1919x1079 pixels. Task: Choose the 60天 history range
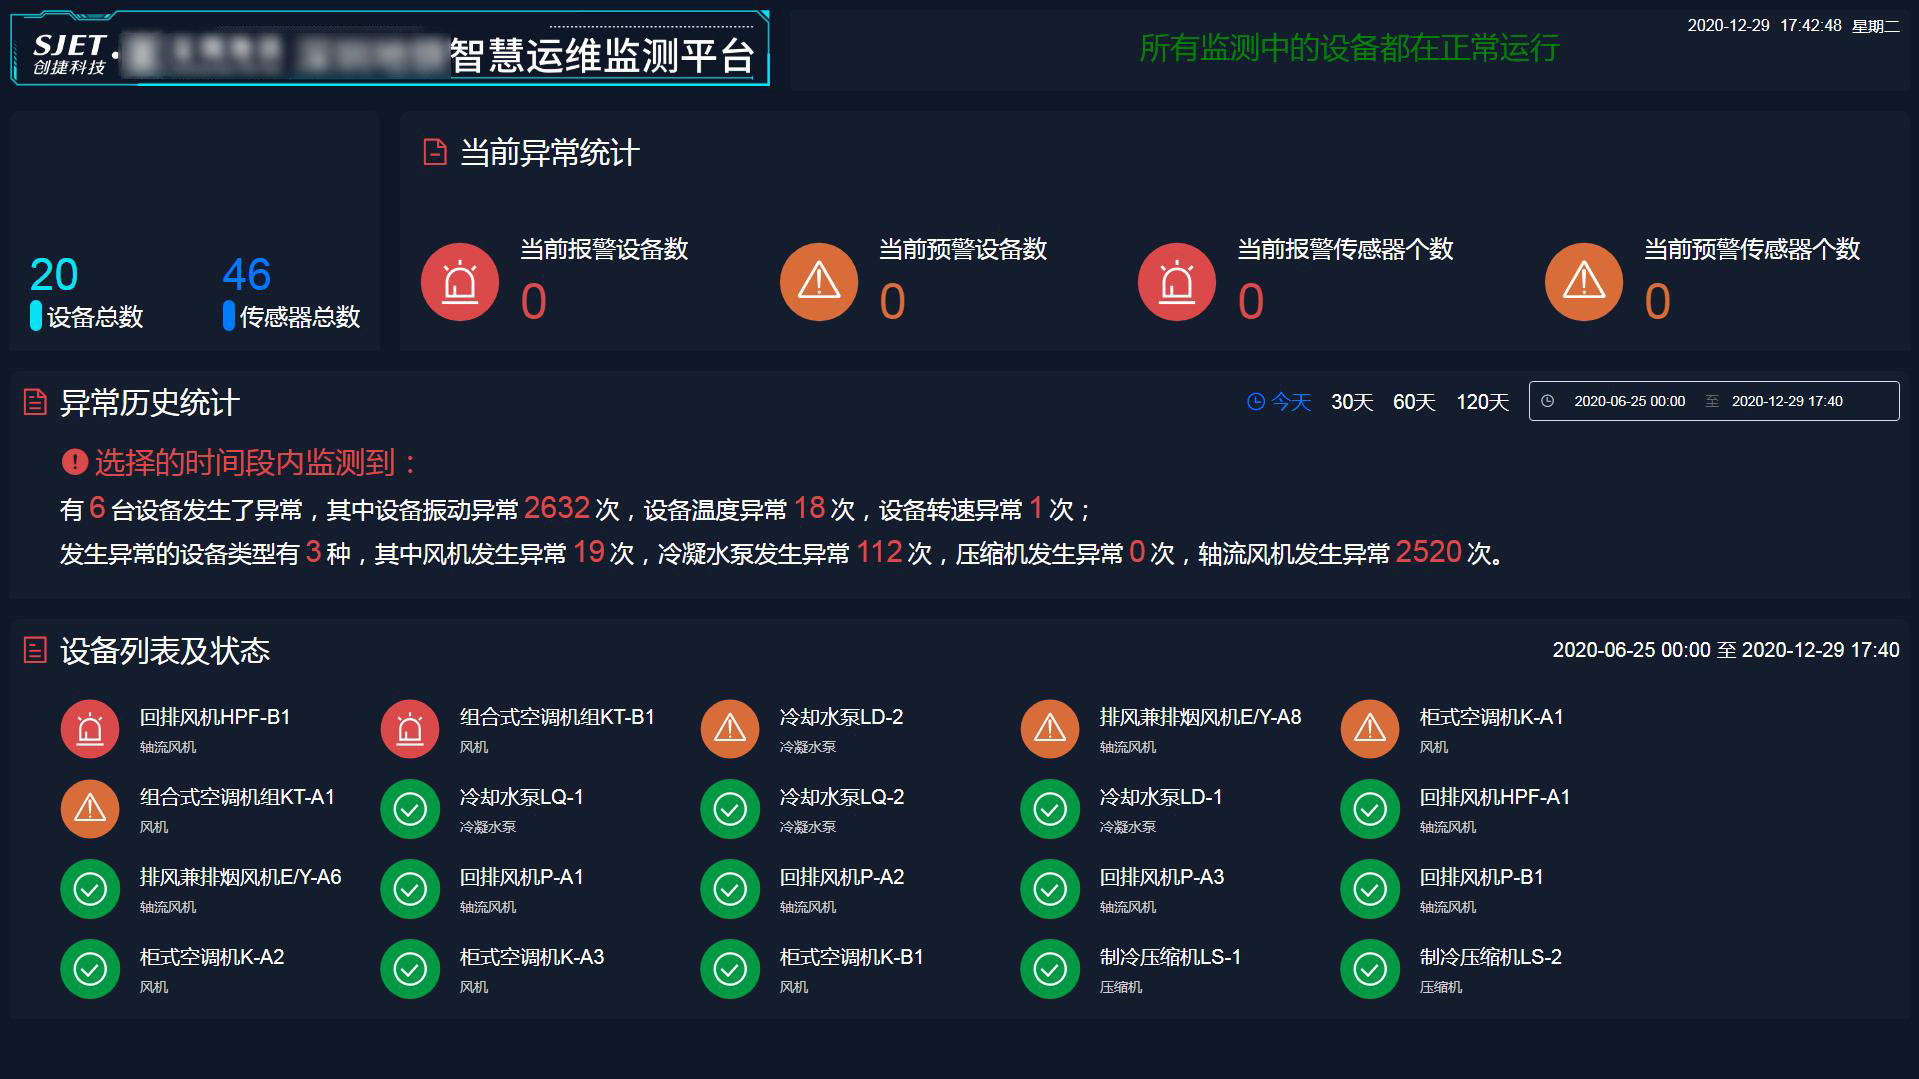pyautogui.click(x=1414, y=402)
